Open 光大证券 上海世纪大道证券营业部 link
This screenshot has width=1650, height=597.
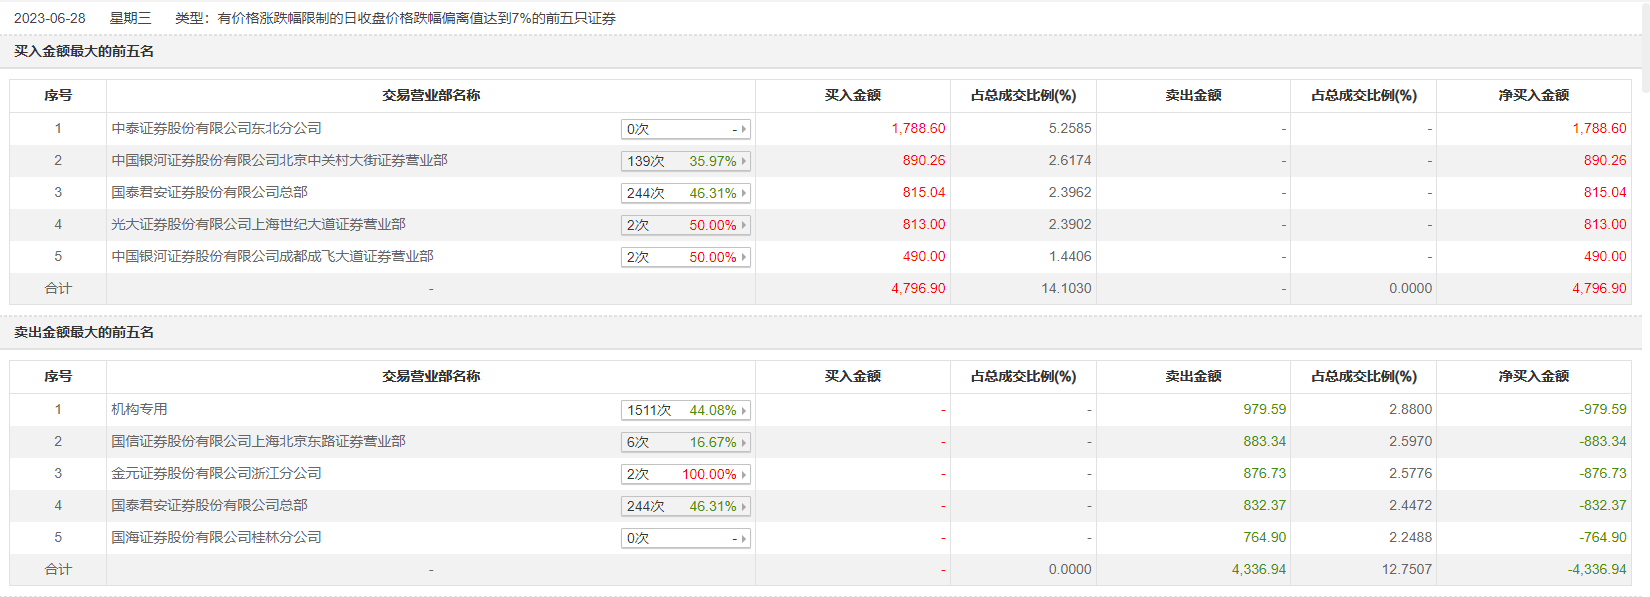258,224
